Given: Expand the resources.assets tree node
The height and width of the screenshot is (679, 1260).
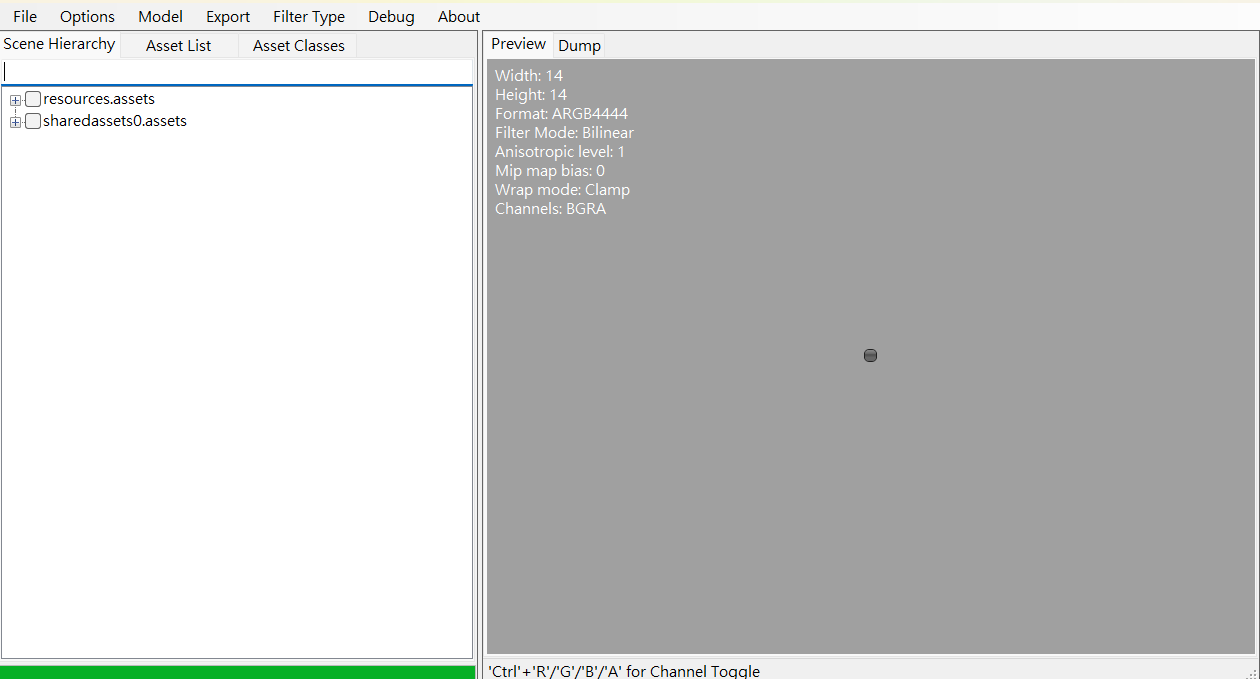Looking at the screenshot, I should click(x=15, y=100).
